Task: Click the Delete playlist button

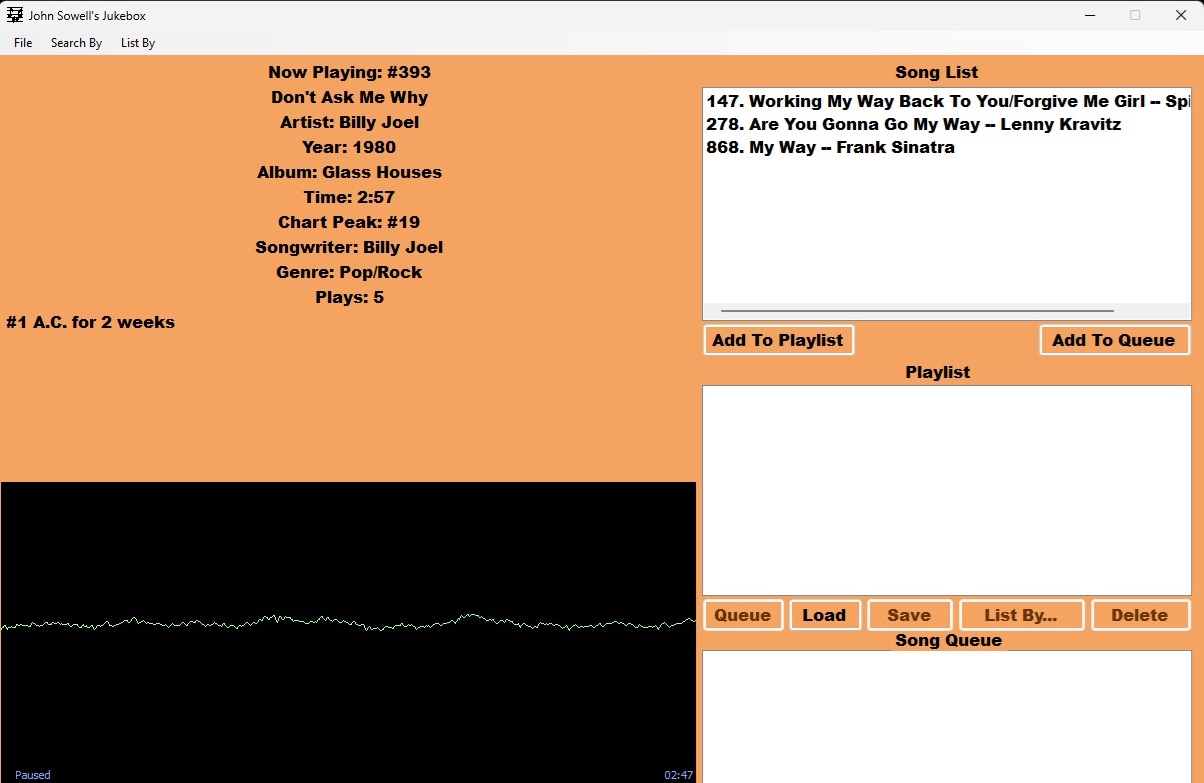Action: pos(1140,615)
